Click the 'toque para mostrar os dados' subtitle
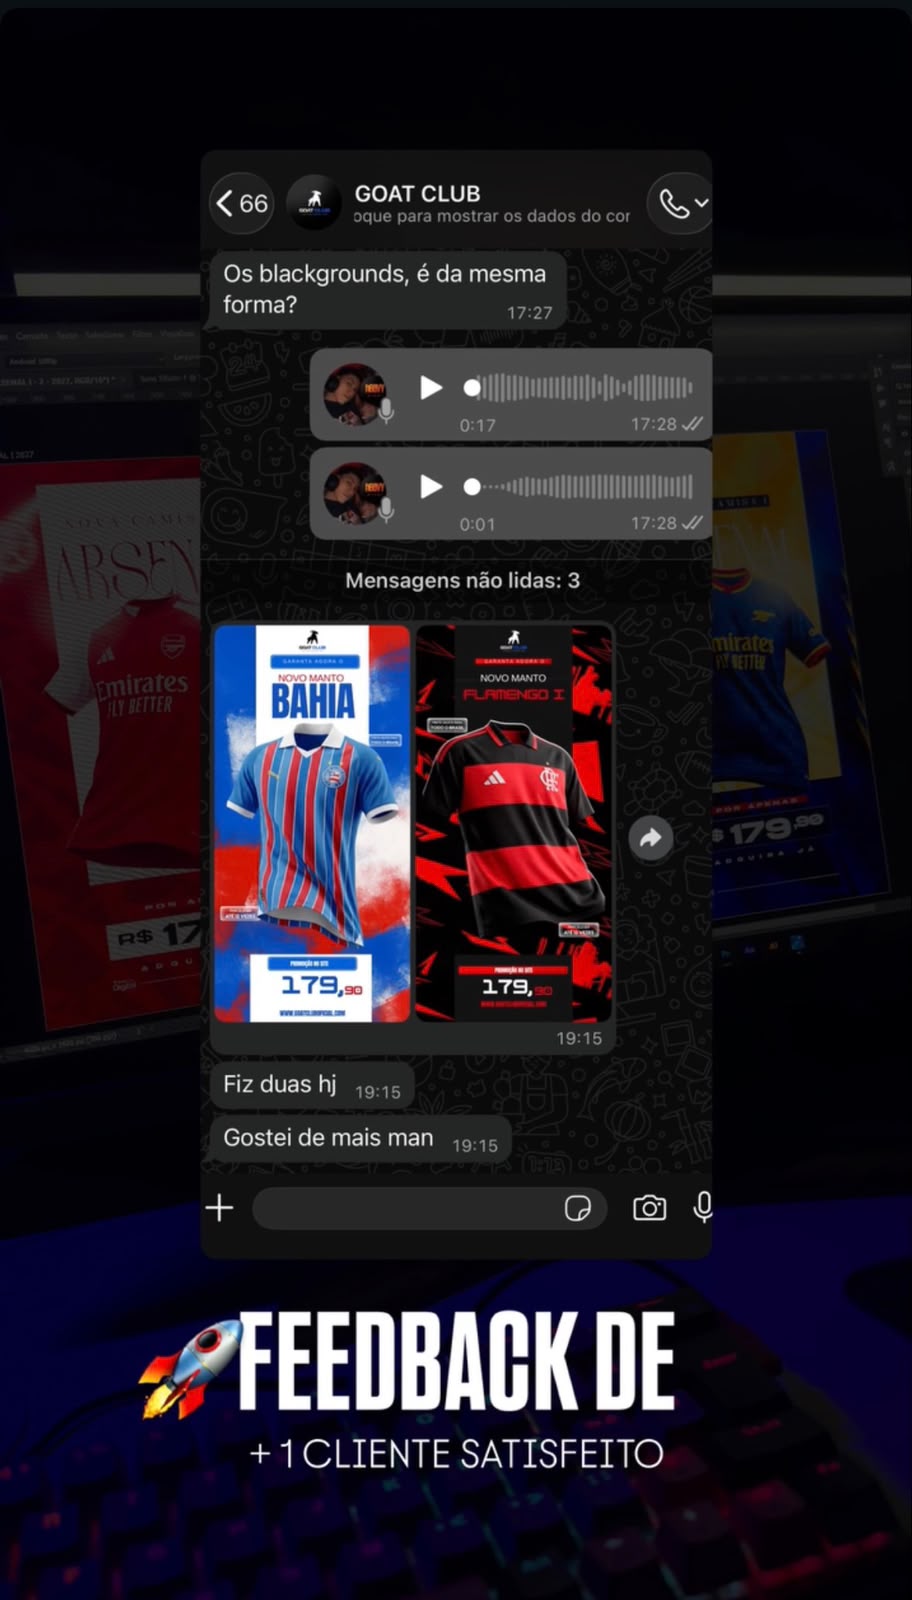 (492, 216)
